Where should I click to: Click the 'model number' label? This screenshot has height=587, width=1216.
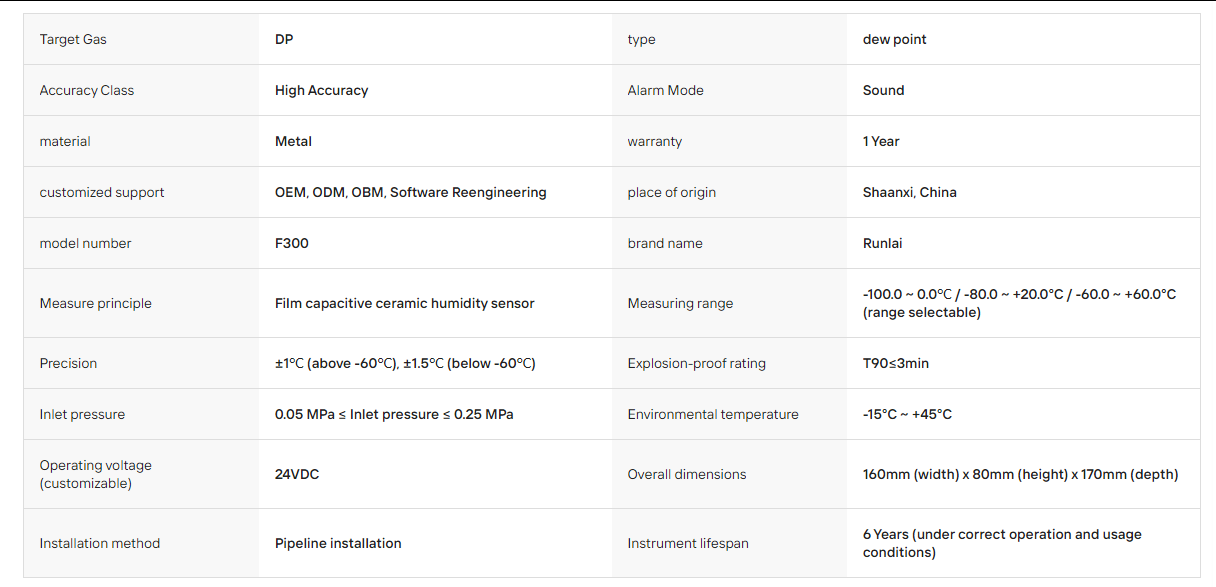click(86, 243)
